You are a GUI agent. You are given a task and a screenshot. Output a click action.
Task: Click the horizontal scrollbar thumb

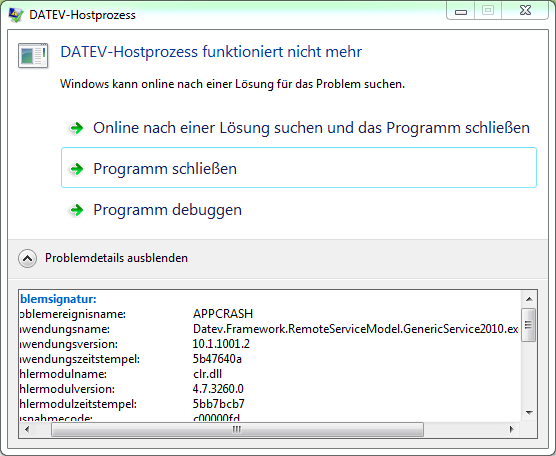tap(237, 429)
